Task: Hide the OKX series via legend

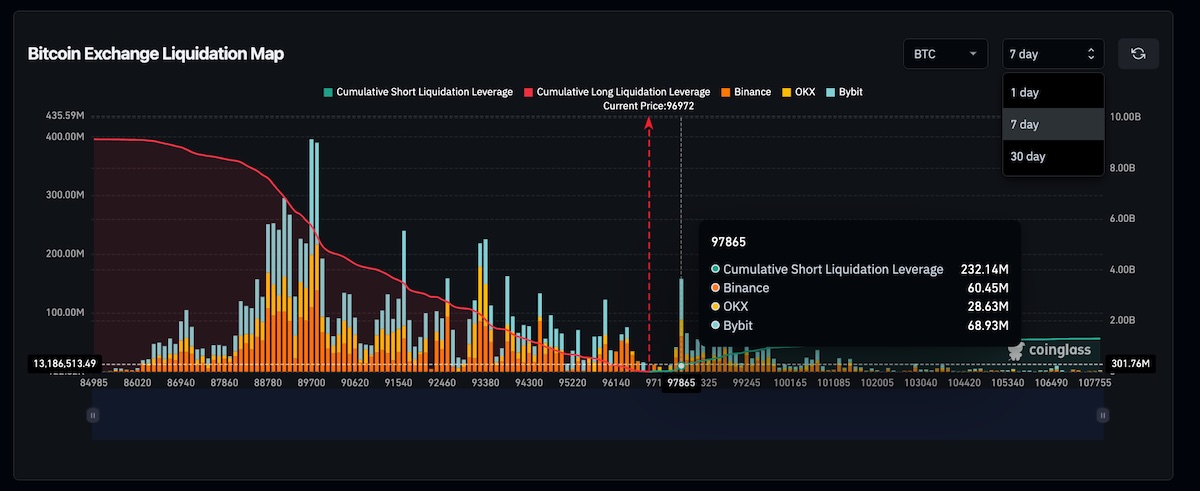Action: (x=797, y=92)
